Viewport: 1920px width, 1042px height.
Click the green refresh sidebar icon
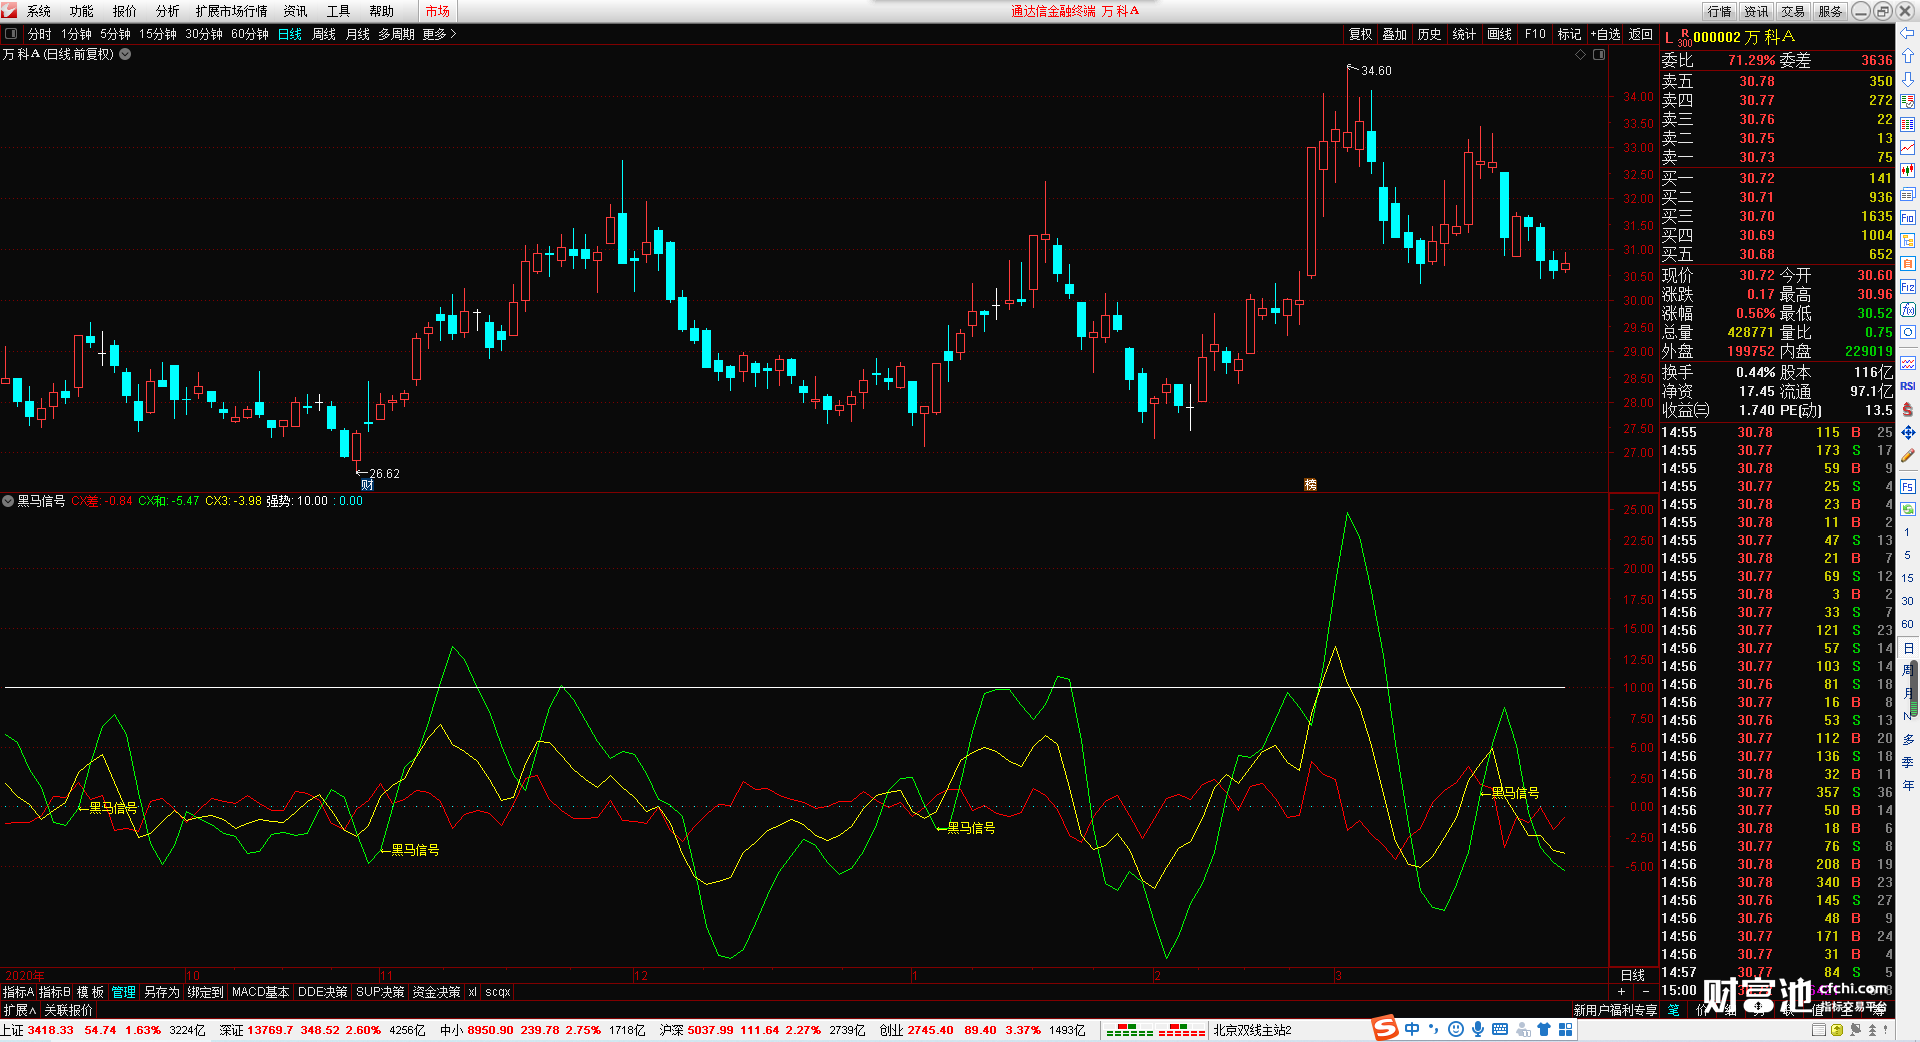[1908, 509]
